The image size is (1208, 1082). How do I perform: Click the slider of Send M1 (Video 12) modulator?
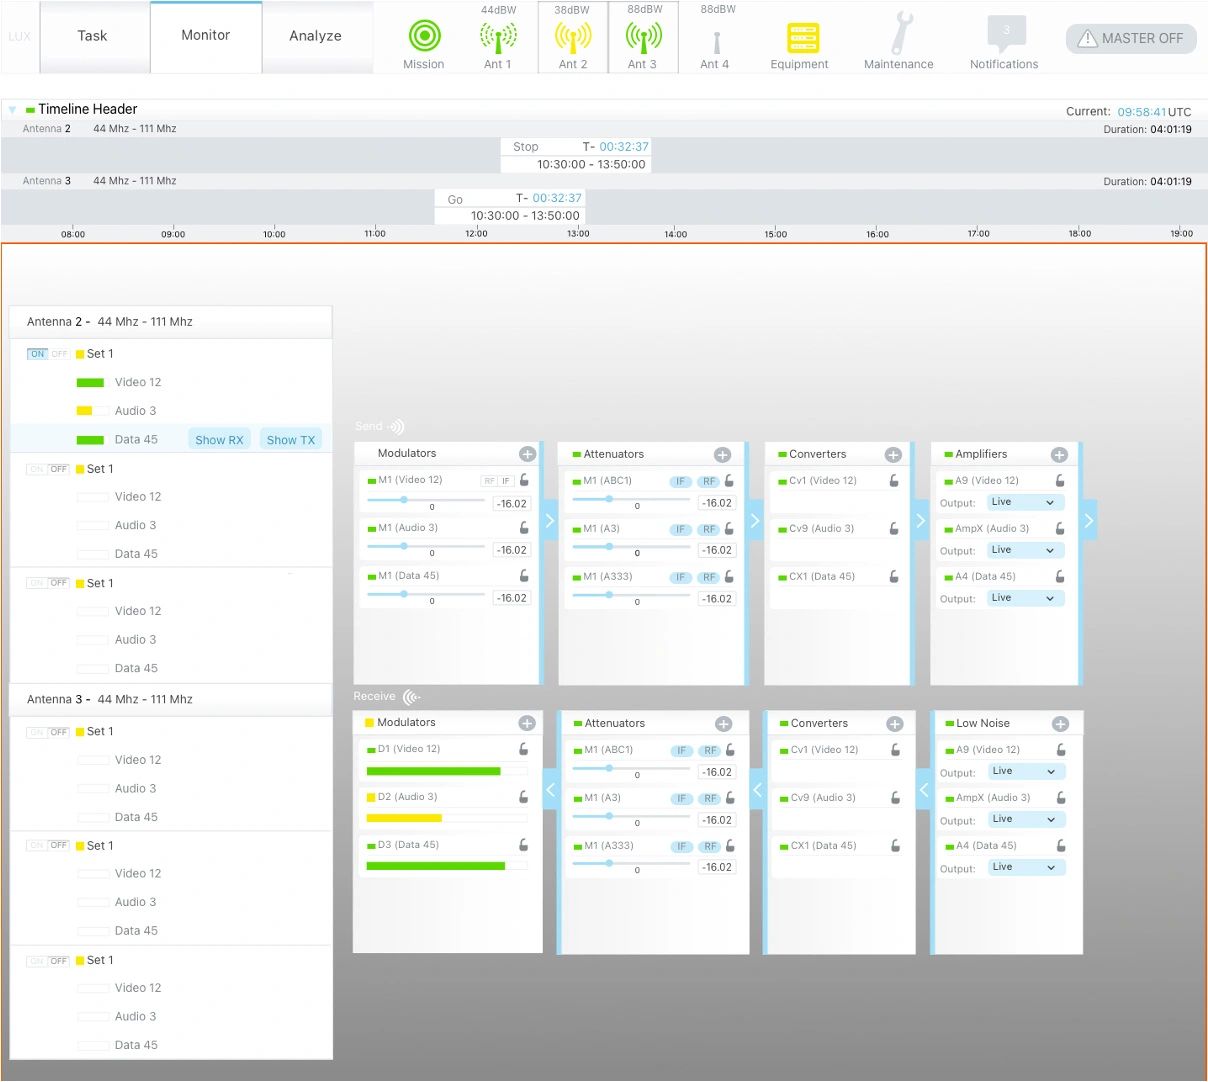pyautogui.click(x=426, y=499)
